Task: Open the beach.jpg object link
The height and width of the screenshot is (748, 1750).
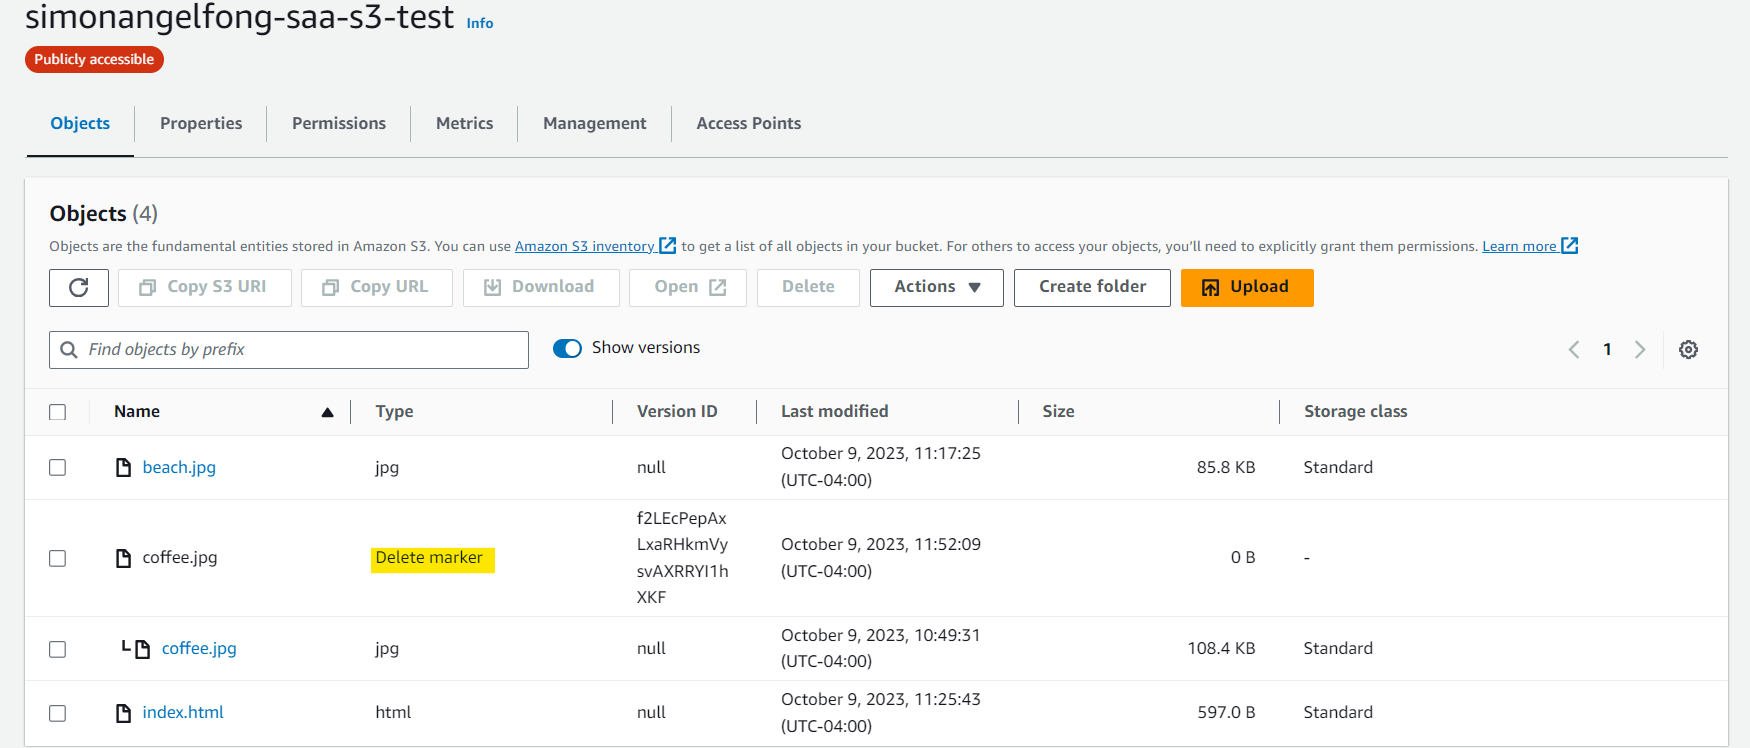Action: click(179, 467)
